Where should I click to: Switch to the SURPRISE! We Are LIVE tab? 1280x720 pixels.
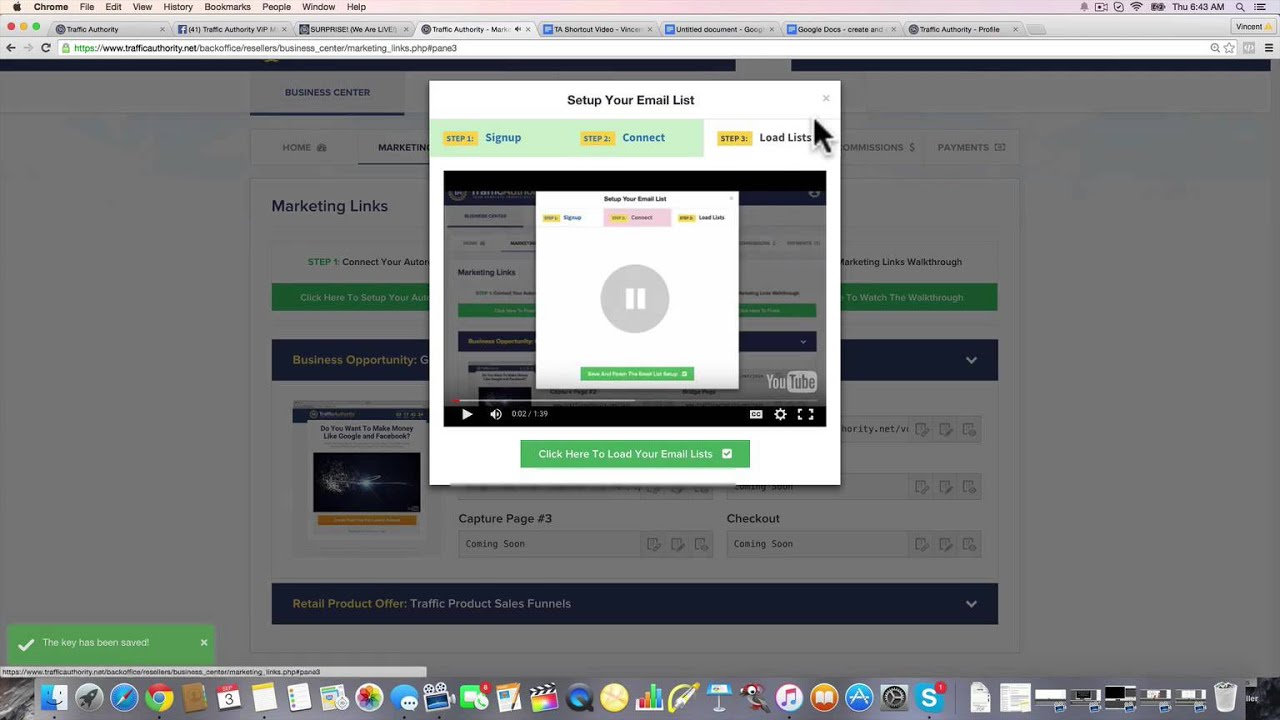[x=353, y=29]
